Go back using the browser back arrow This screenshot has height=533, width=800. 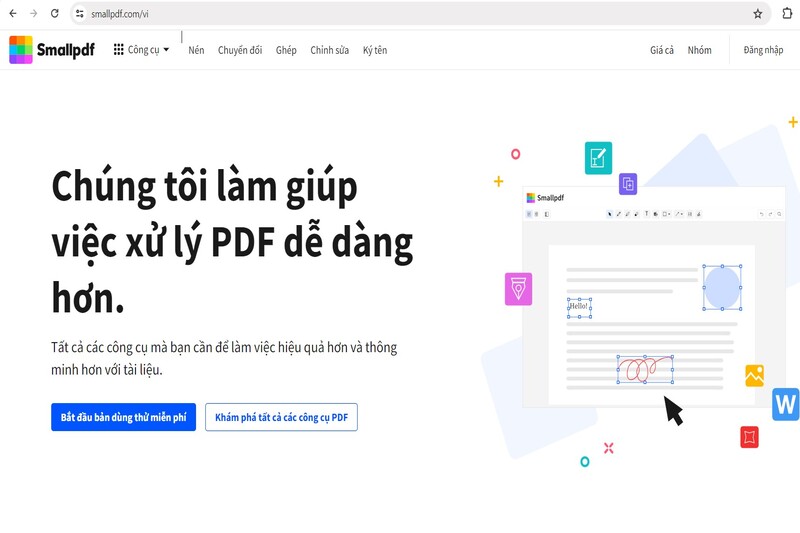[x=12, y=14]
